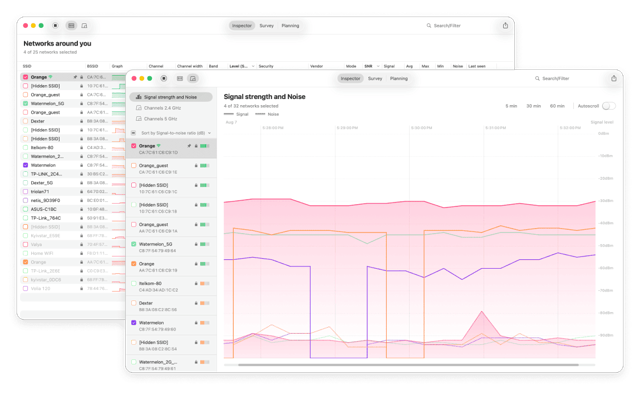Uncheck Watermelon_5G checkbox in sidebar
This screenshot has width=640, height=395.
point(133,244)
